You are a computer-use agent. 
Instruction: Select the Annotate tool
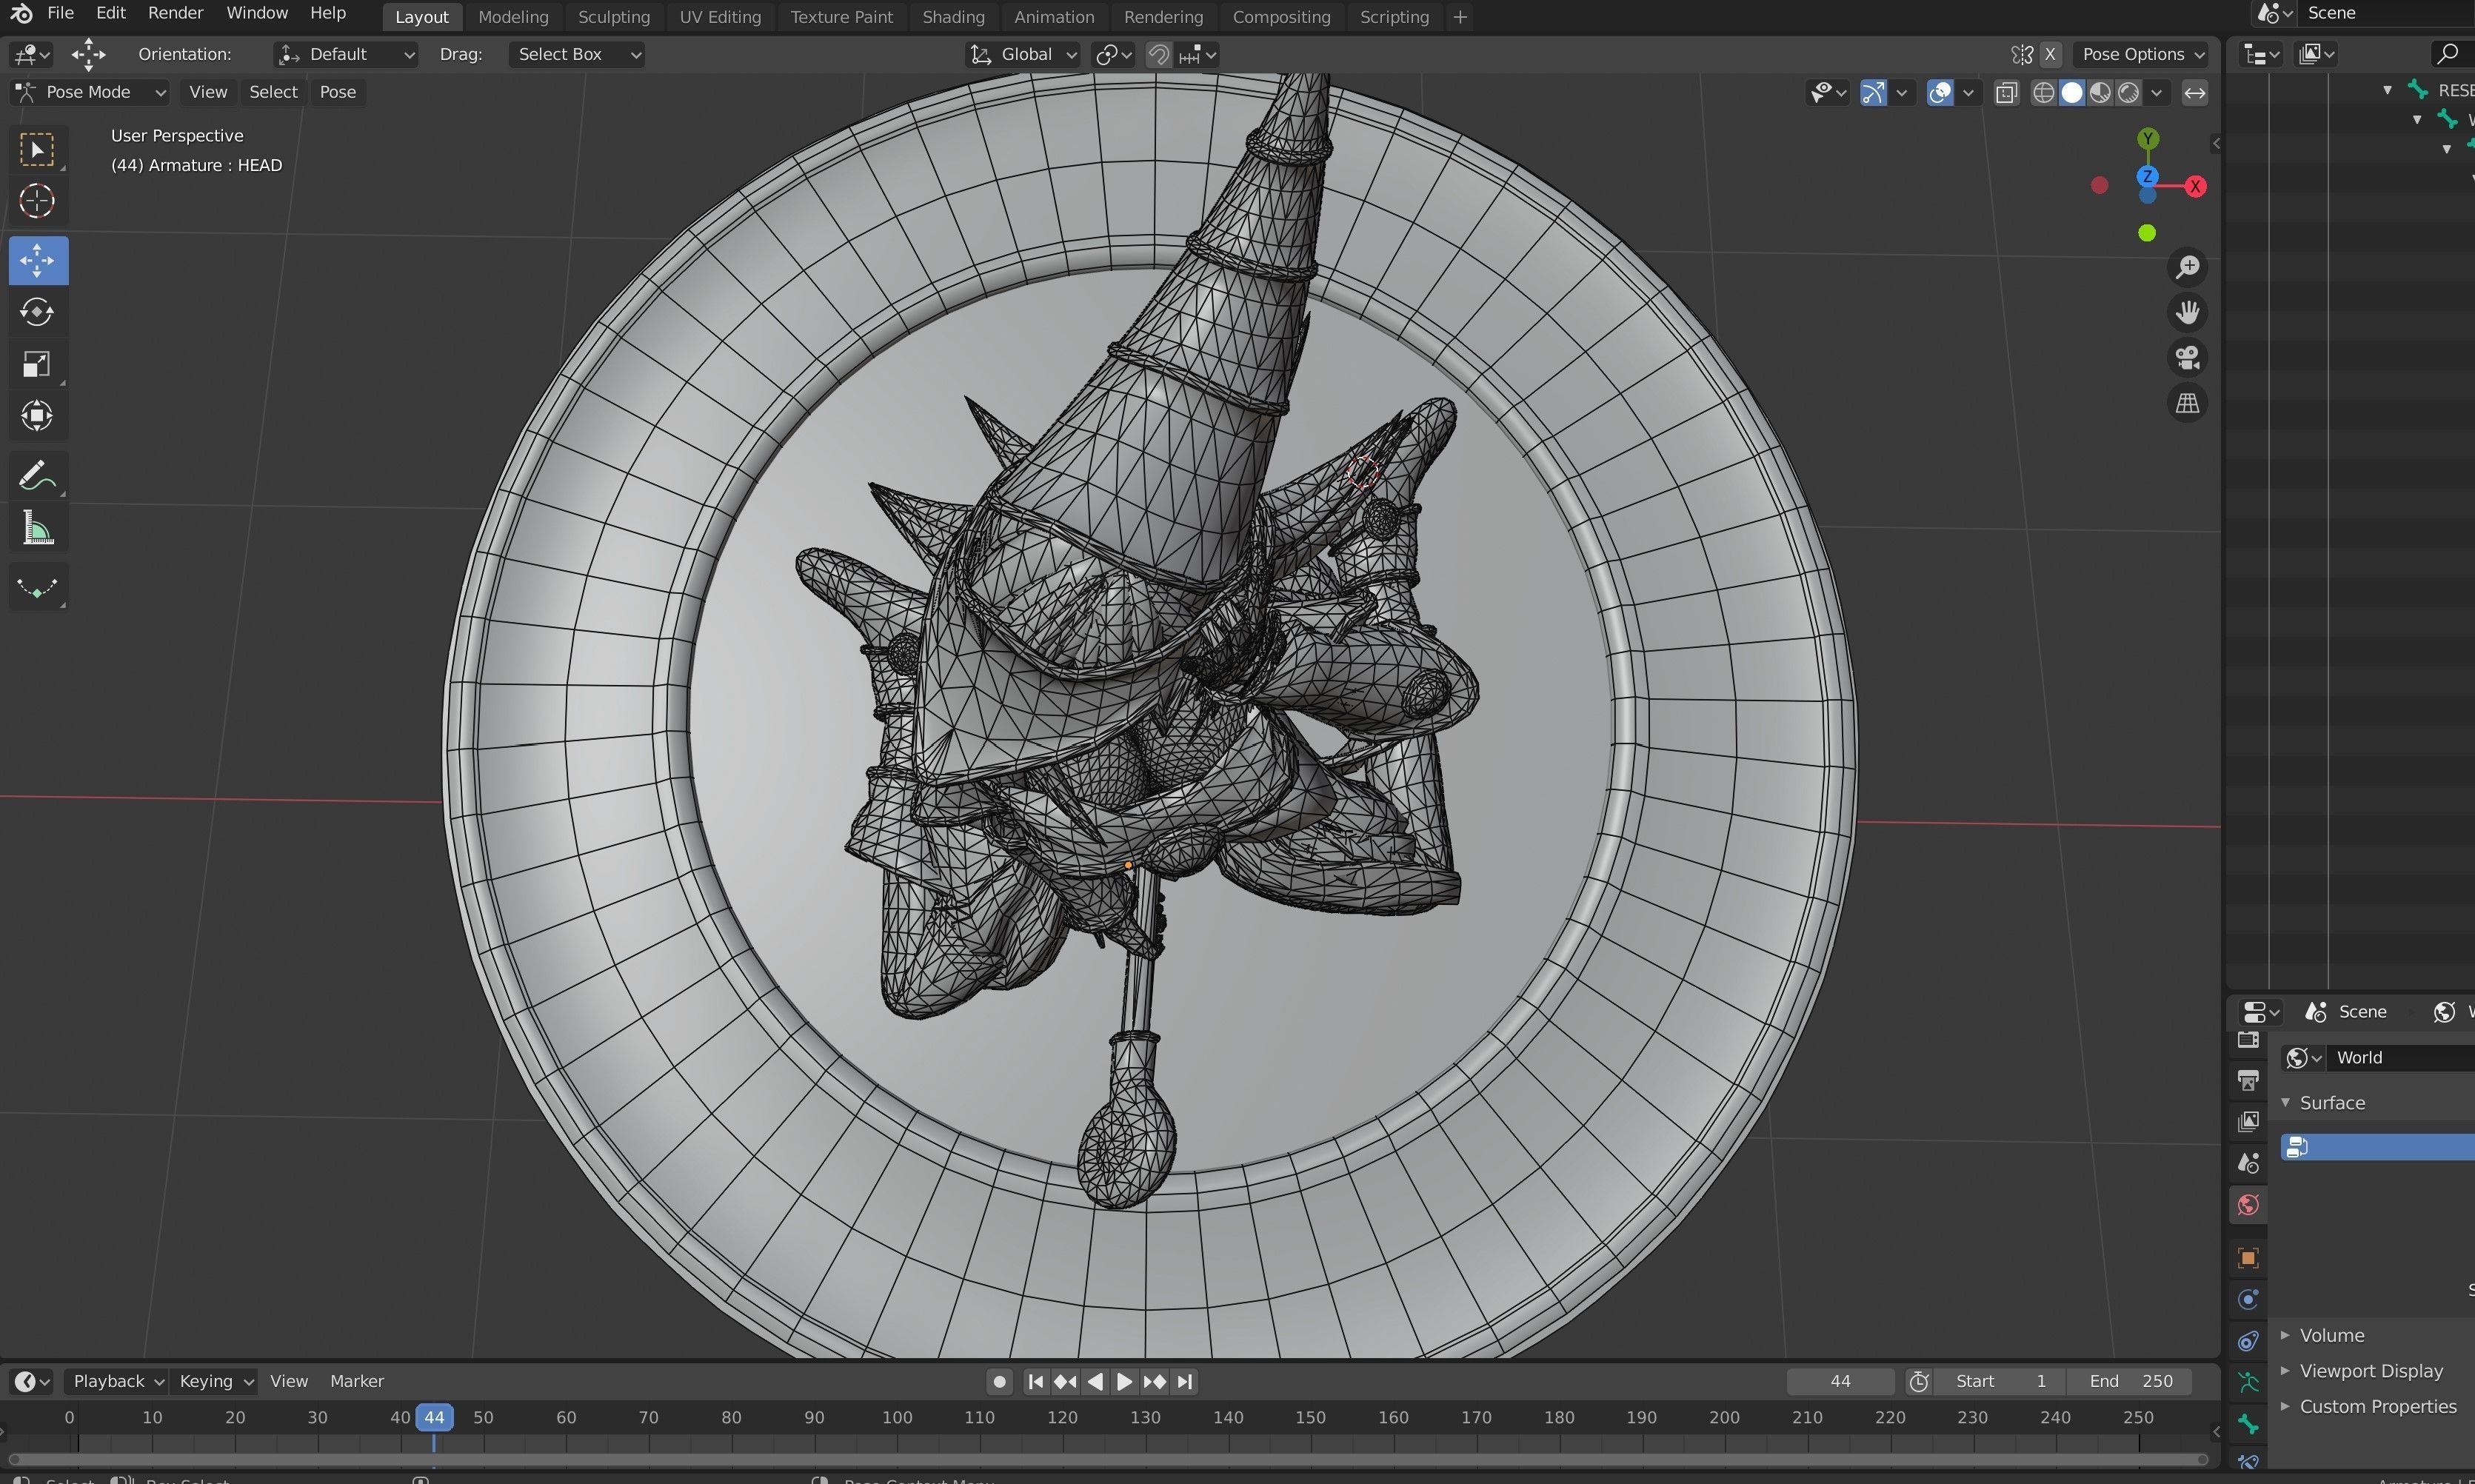(x=38, y=476)
